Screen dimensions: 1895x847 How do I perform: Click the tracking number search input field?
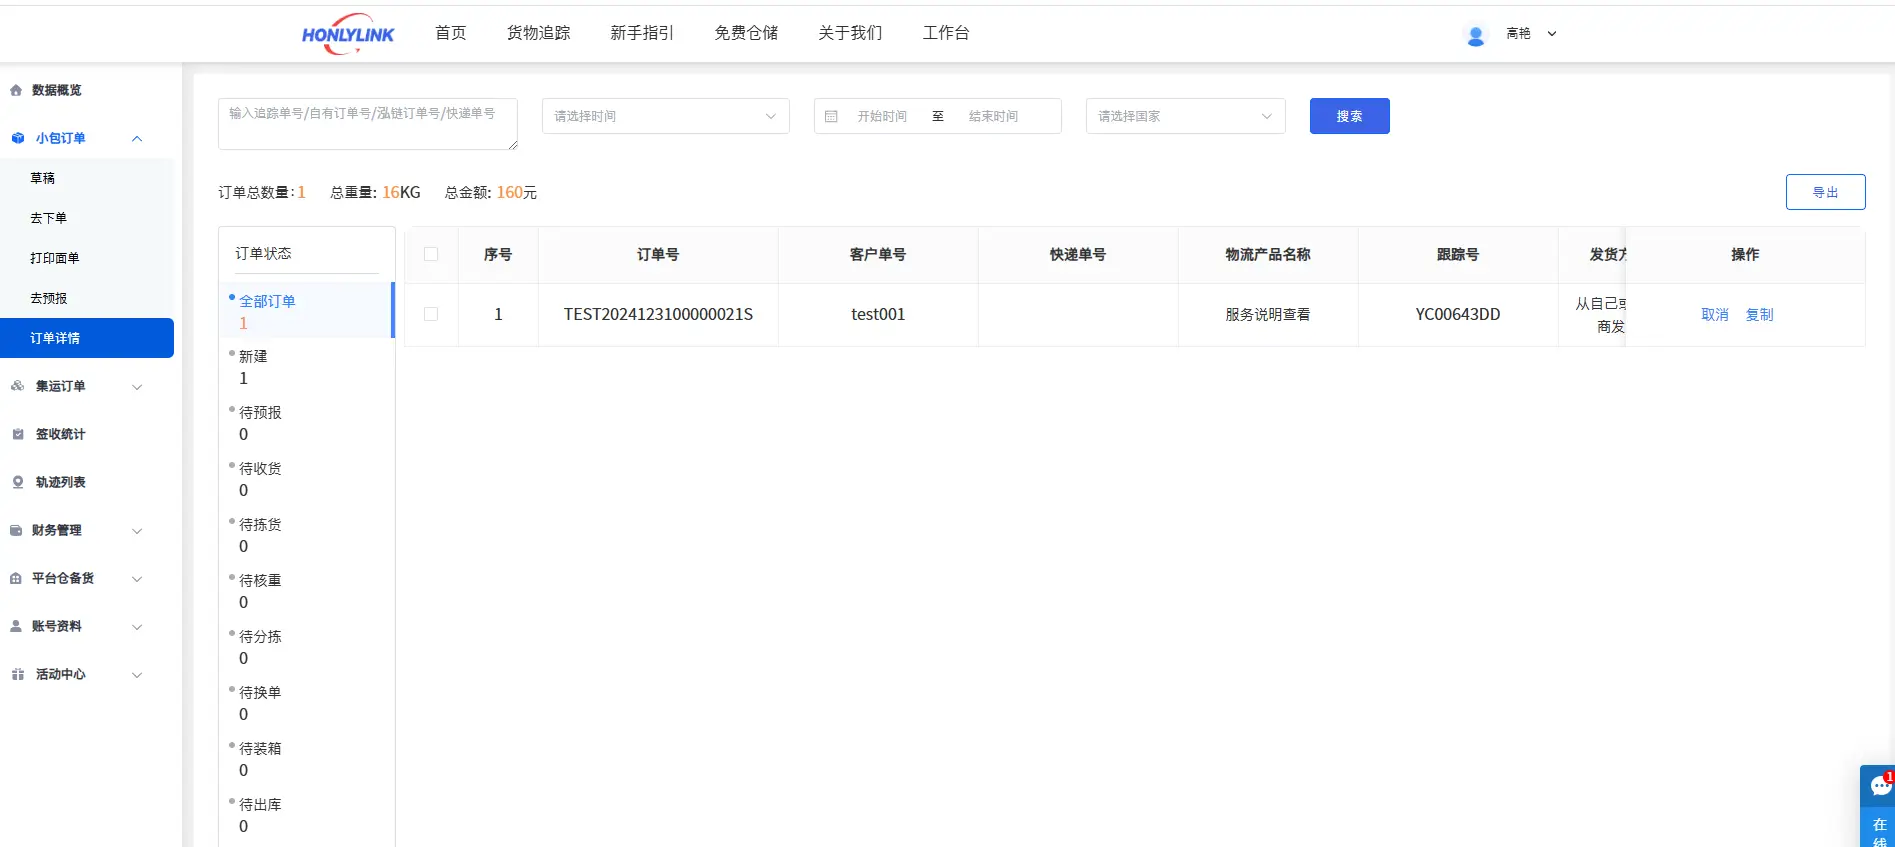367,124
